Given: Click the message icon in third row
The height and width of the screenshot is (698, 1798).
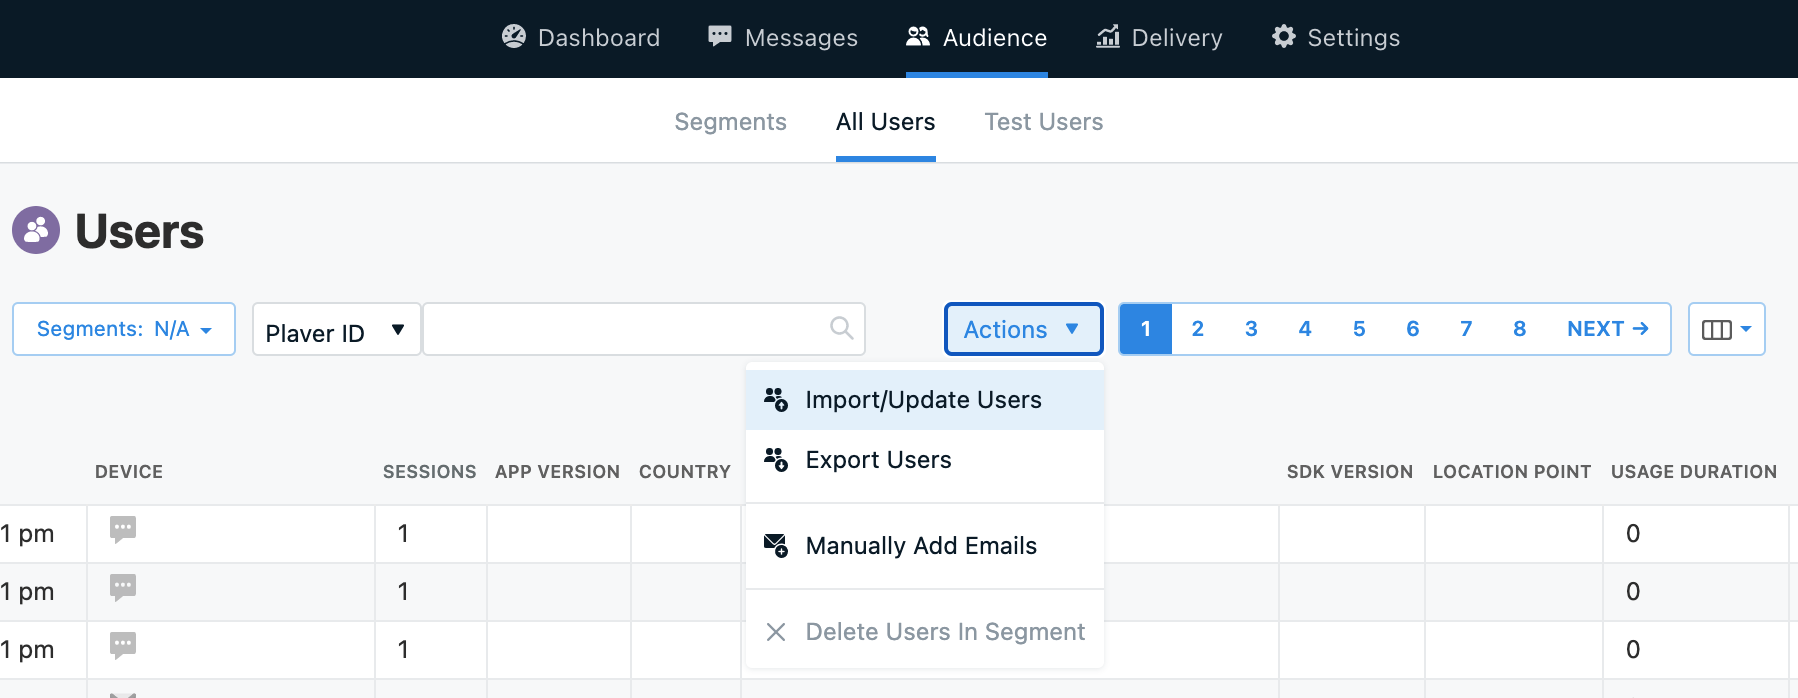Looking at the screenshot, I should pos(123,645).
